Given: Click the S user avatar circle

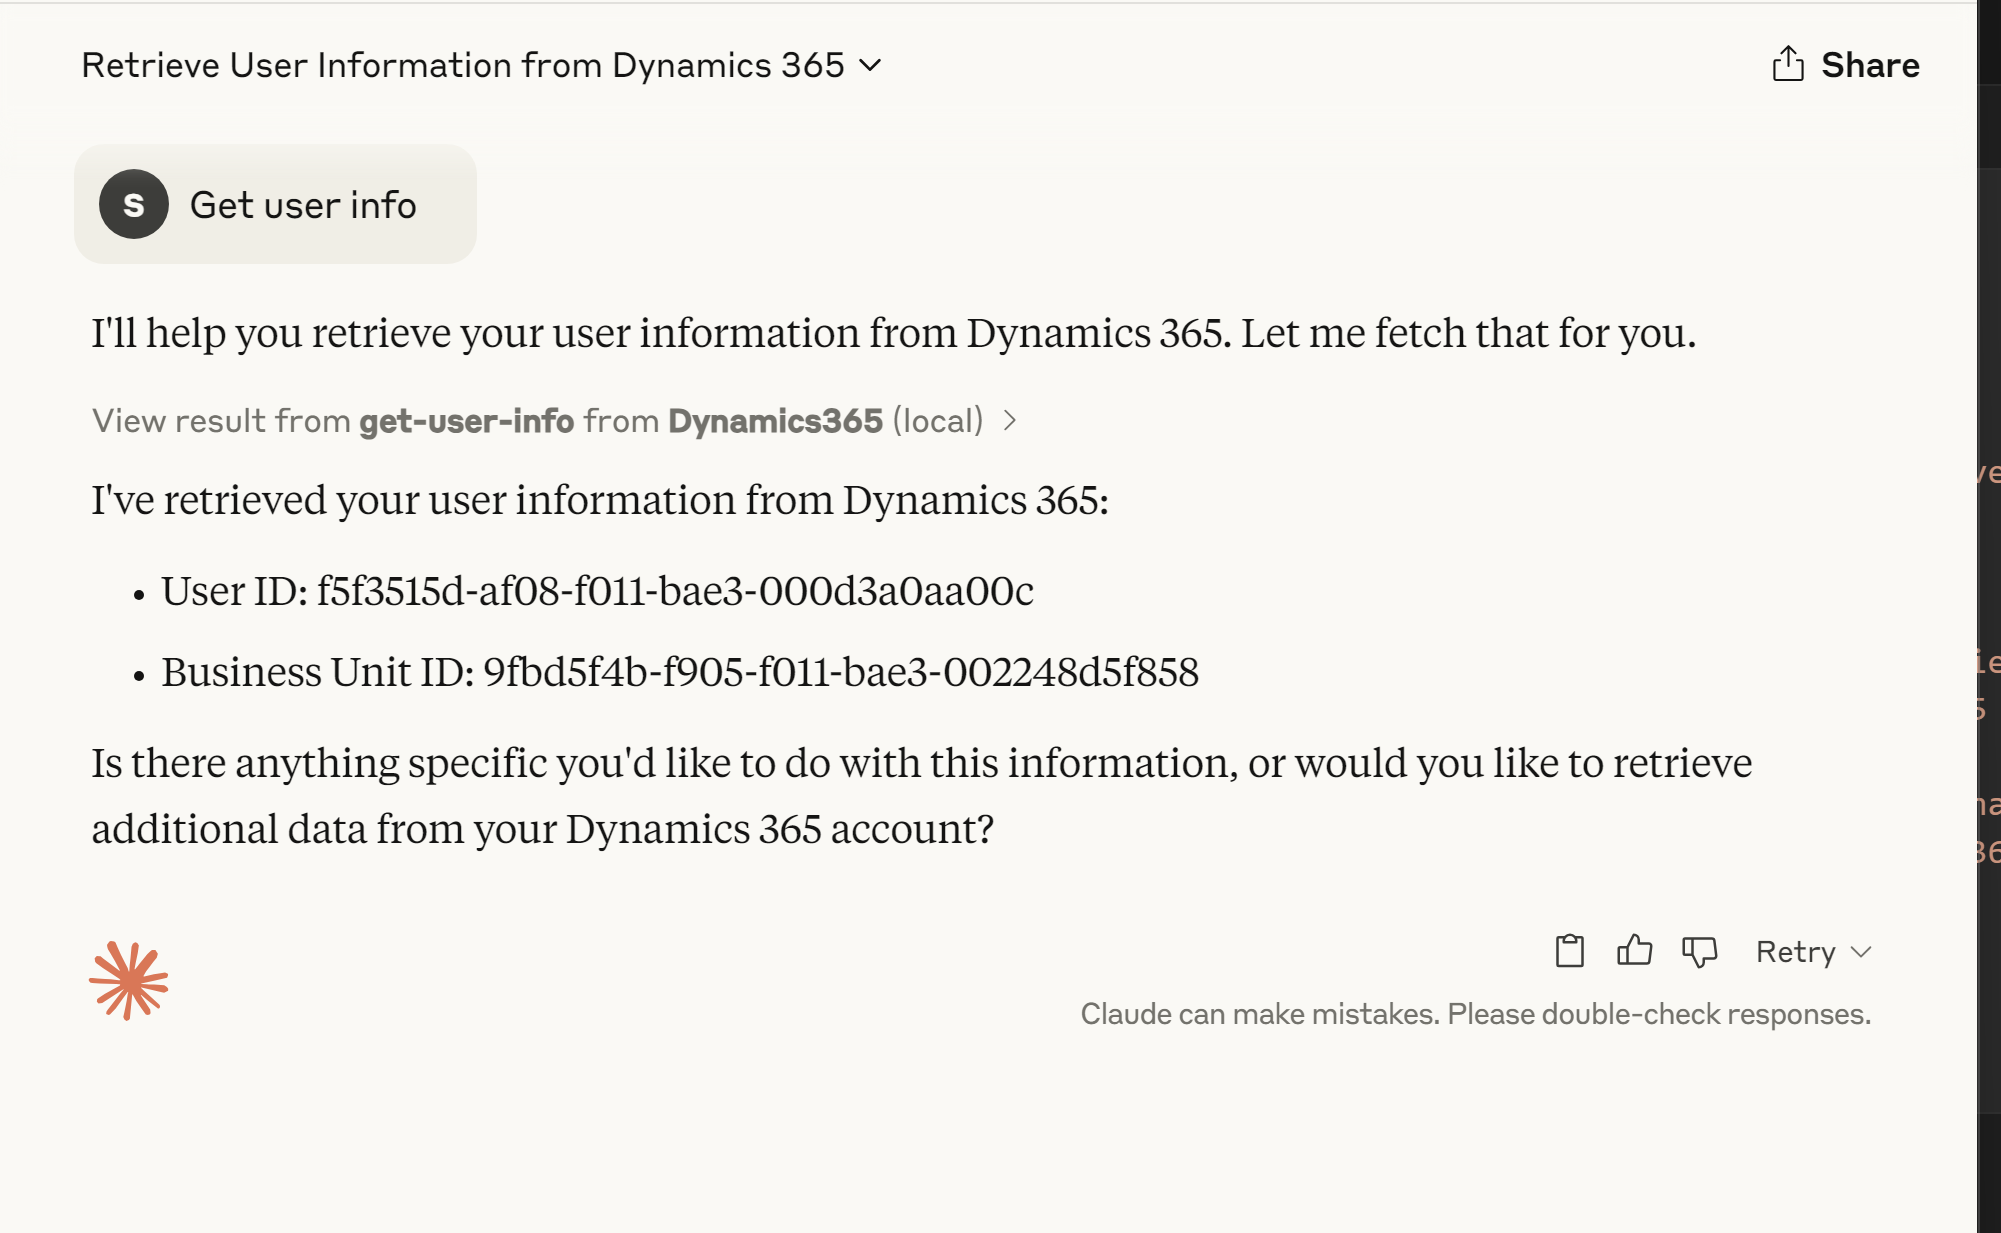Looking at the screenshot, I should tap(133, 204).
